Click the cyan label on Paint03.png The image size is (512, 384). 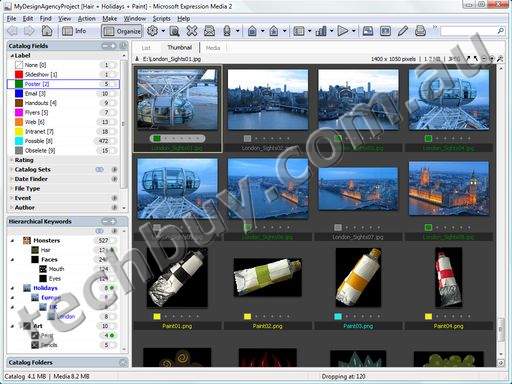point(338,316)
